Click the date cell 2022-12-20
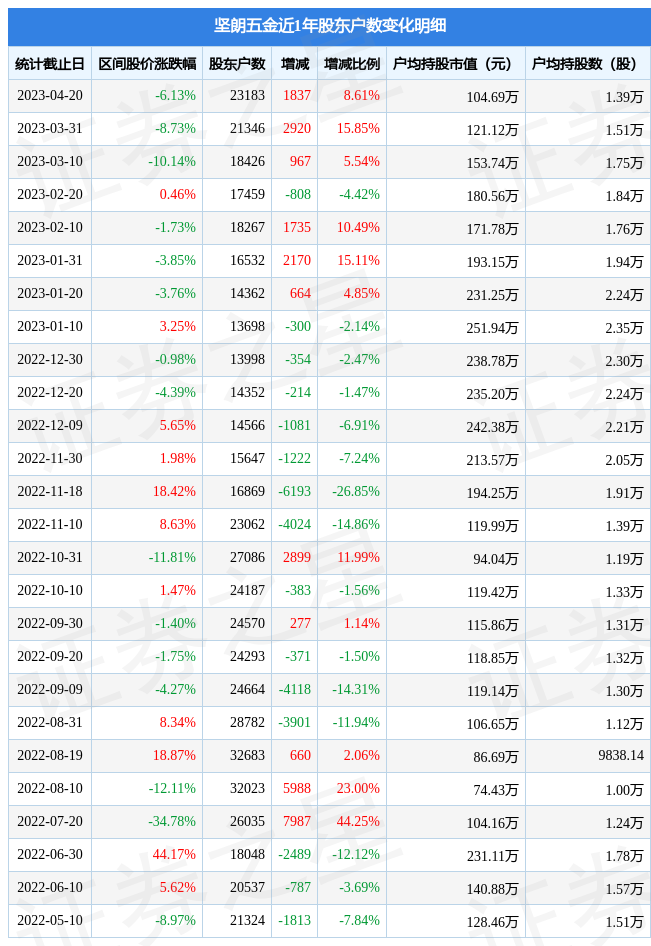This screenshot has width=651, height=946. (x=50, y=393)
